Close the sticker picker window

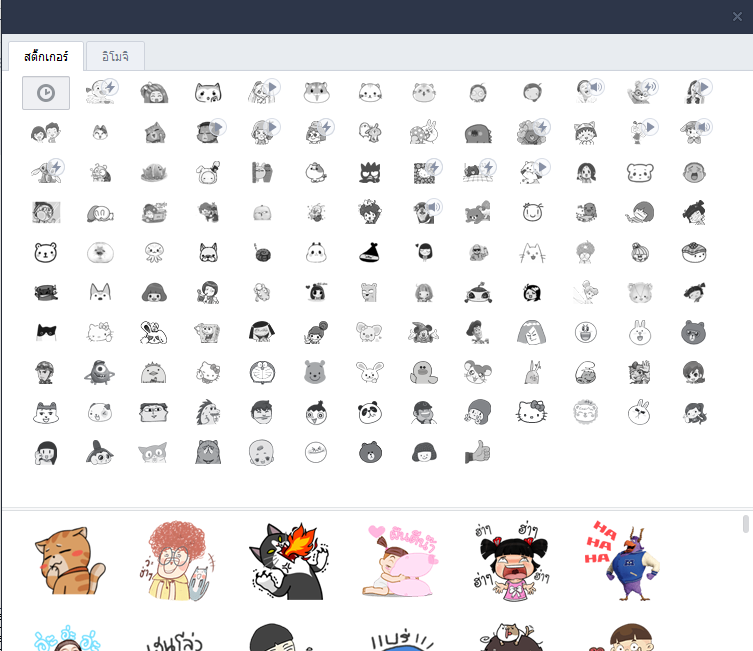pyautogui.click(x=737, y=17)
